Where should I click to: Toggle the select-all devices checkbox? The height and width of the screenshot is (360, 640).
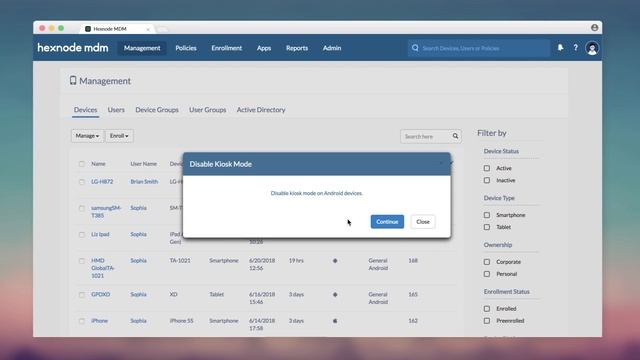82,164
